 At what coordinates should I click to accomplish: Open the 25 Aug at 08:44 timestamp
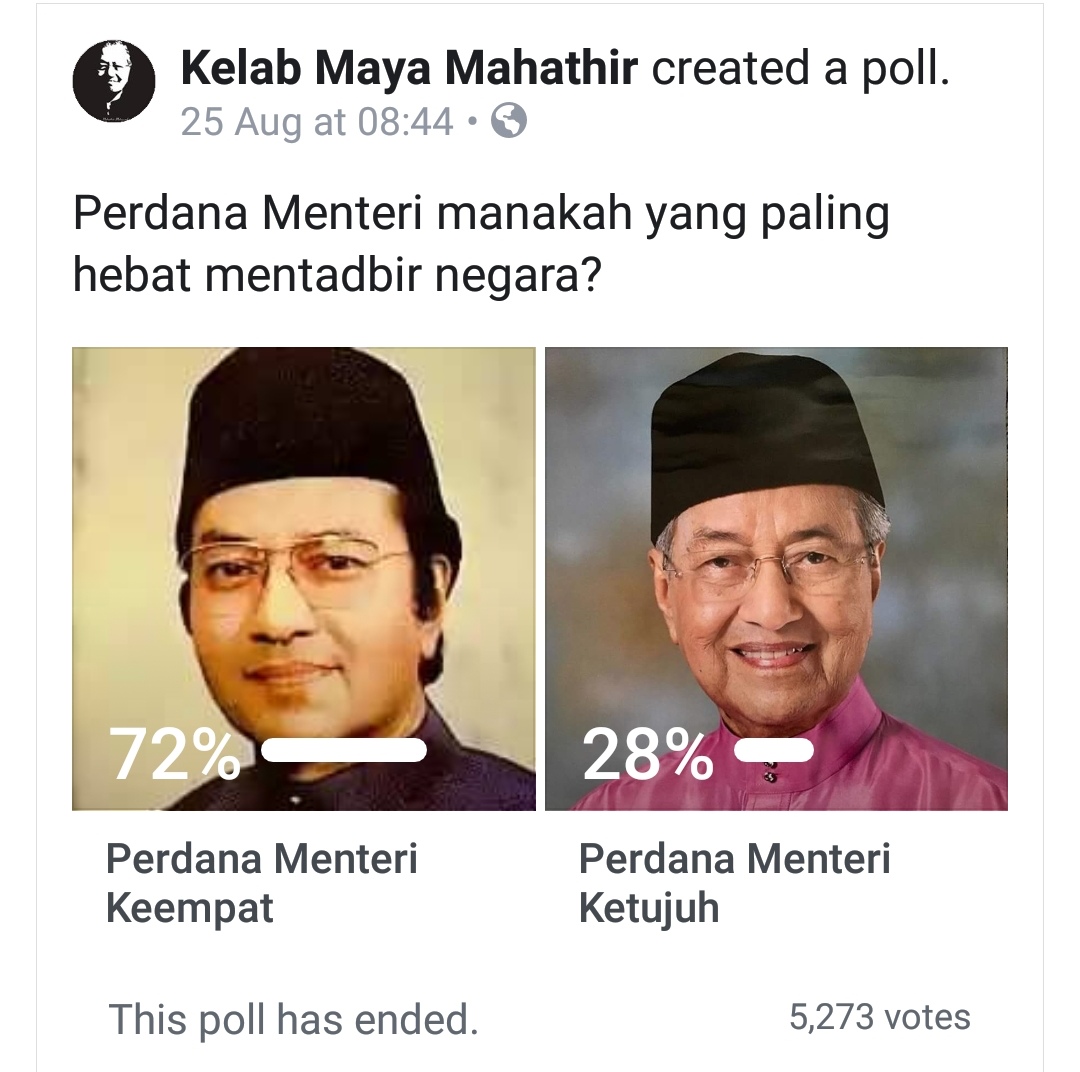tap(317, 123)
